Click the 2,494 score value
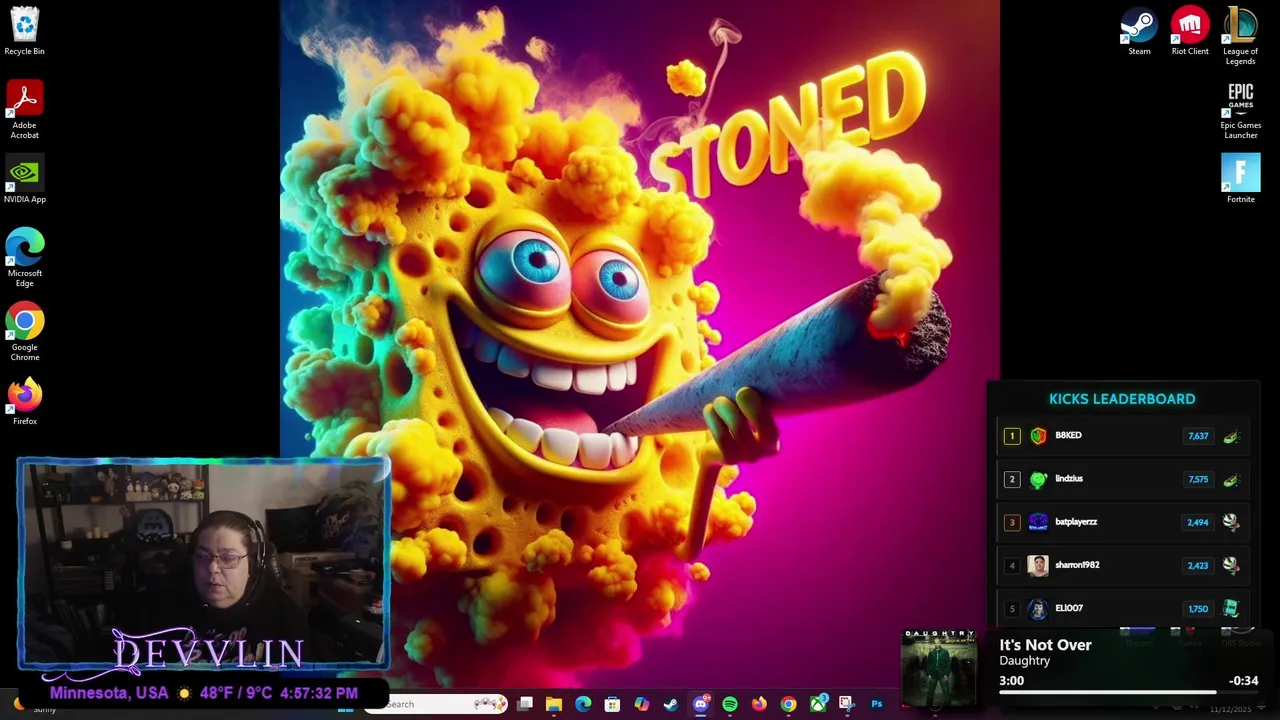The width and height of the screenshot is (1280, 720). (1198, 522)
